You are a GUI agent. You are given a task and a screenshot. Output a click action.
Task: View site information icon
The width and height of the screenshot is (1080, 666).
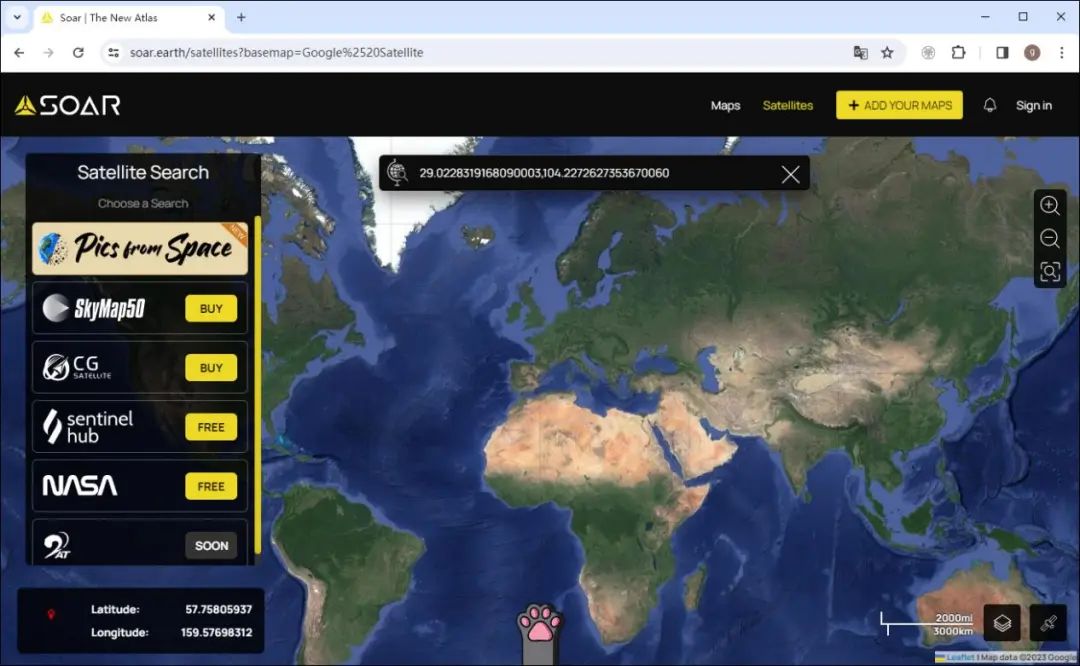[x=114, y=52]
